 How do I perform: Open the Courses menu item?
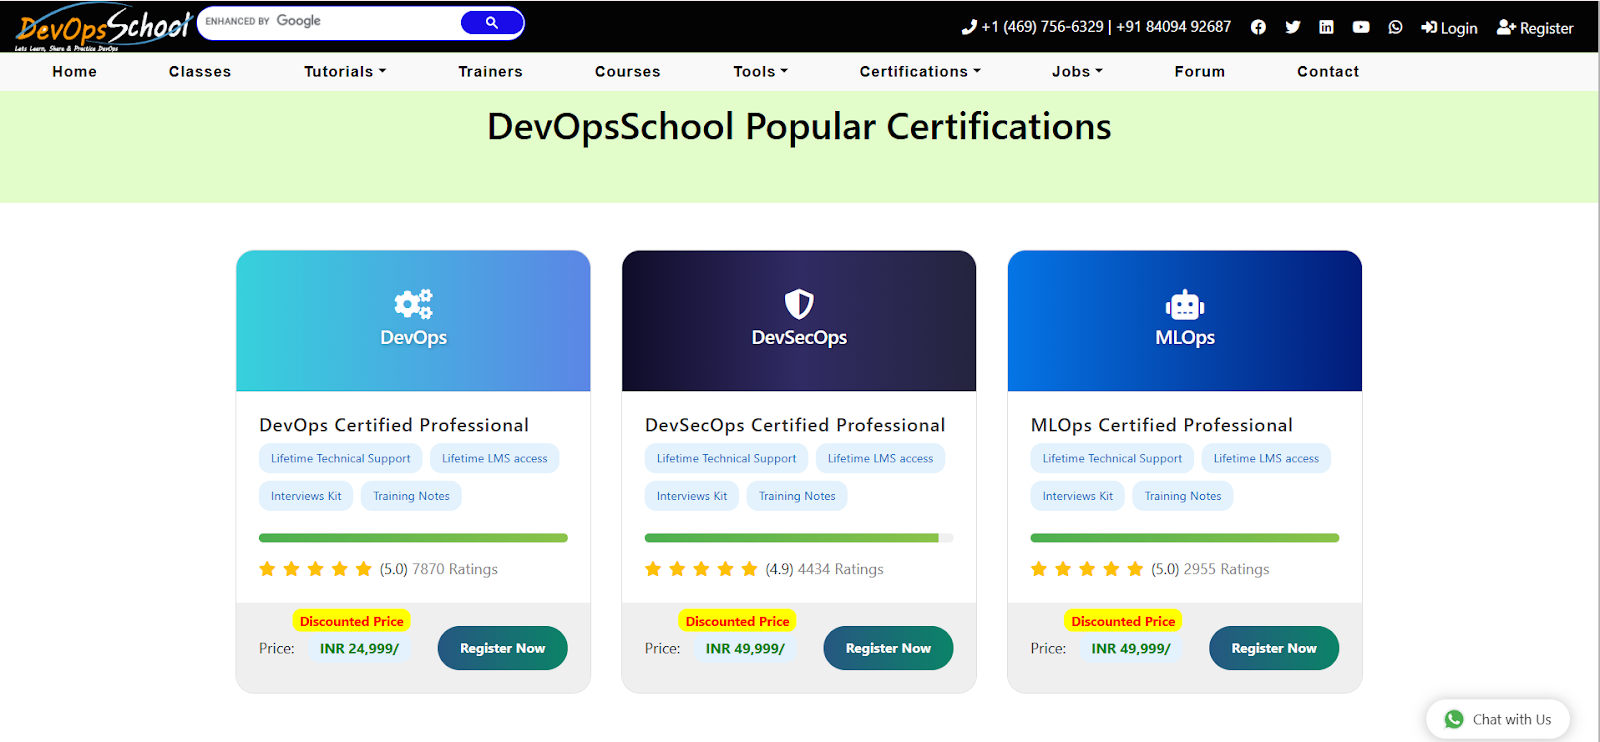click(x=628, y=72)
